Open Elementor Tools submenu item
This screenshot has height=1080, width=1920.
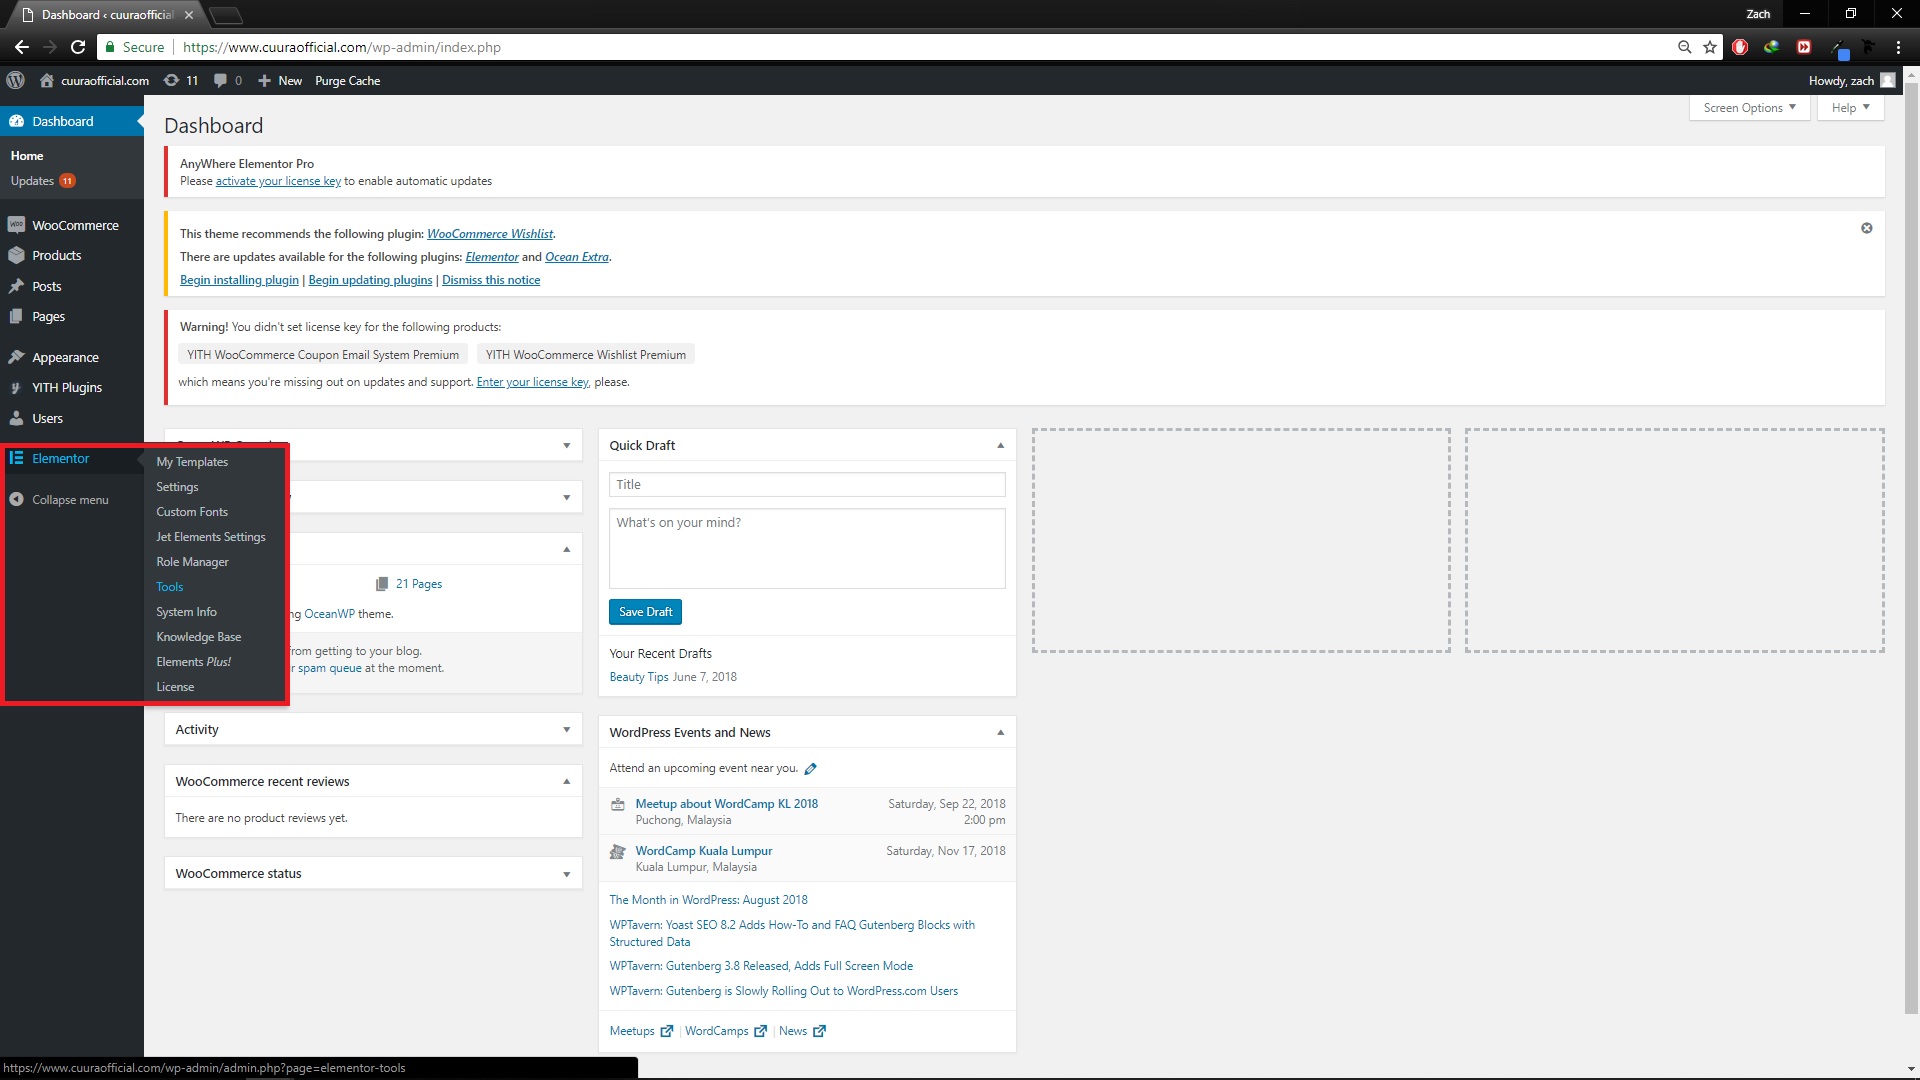pos(169,587)
